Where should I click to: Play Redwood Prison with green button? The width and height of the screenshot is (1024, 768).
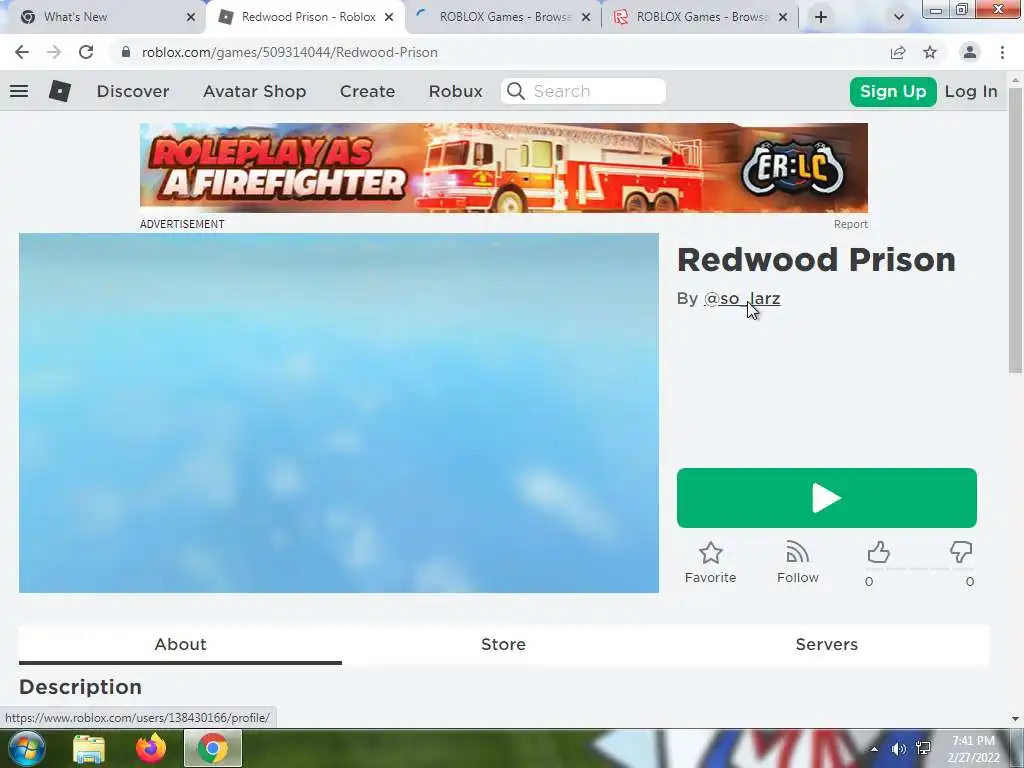[827, 498]
